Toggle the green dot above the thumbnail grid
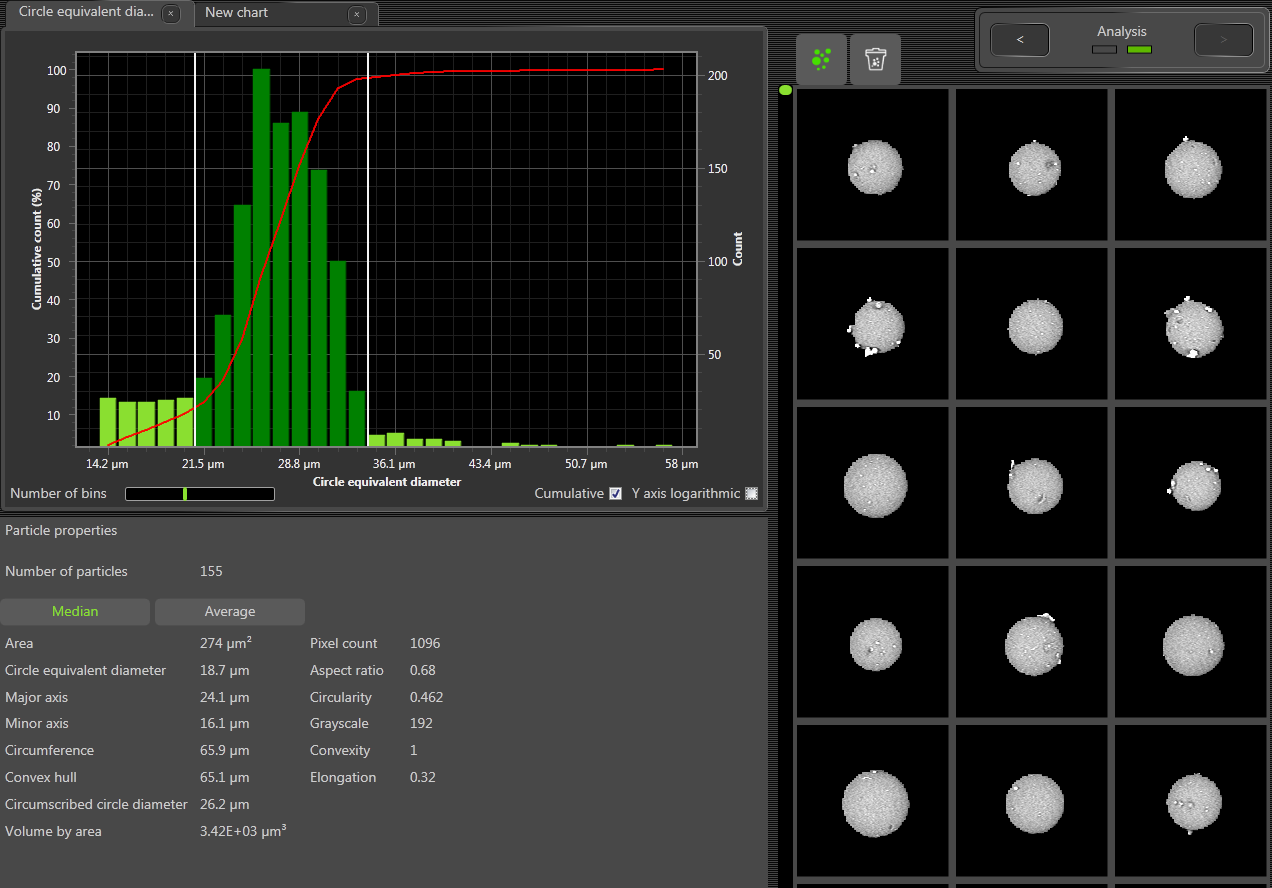The height and width of the screenshot is (888, 1272). point(785,90)
